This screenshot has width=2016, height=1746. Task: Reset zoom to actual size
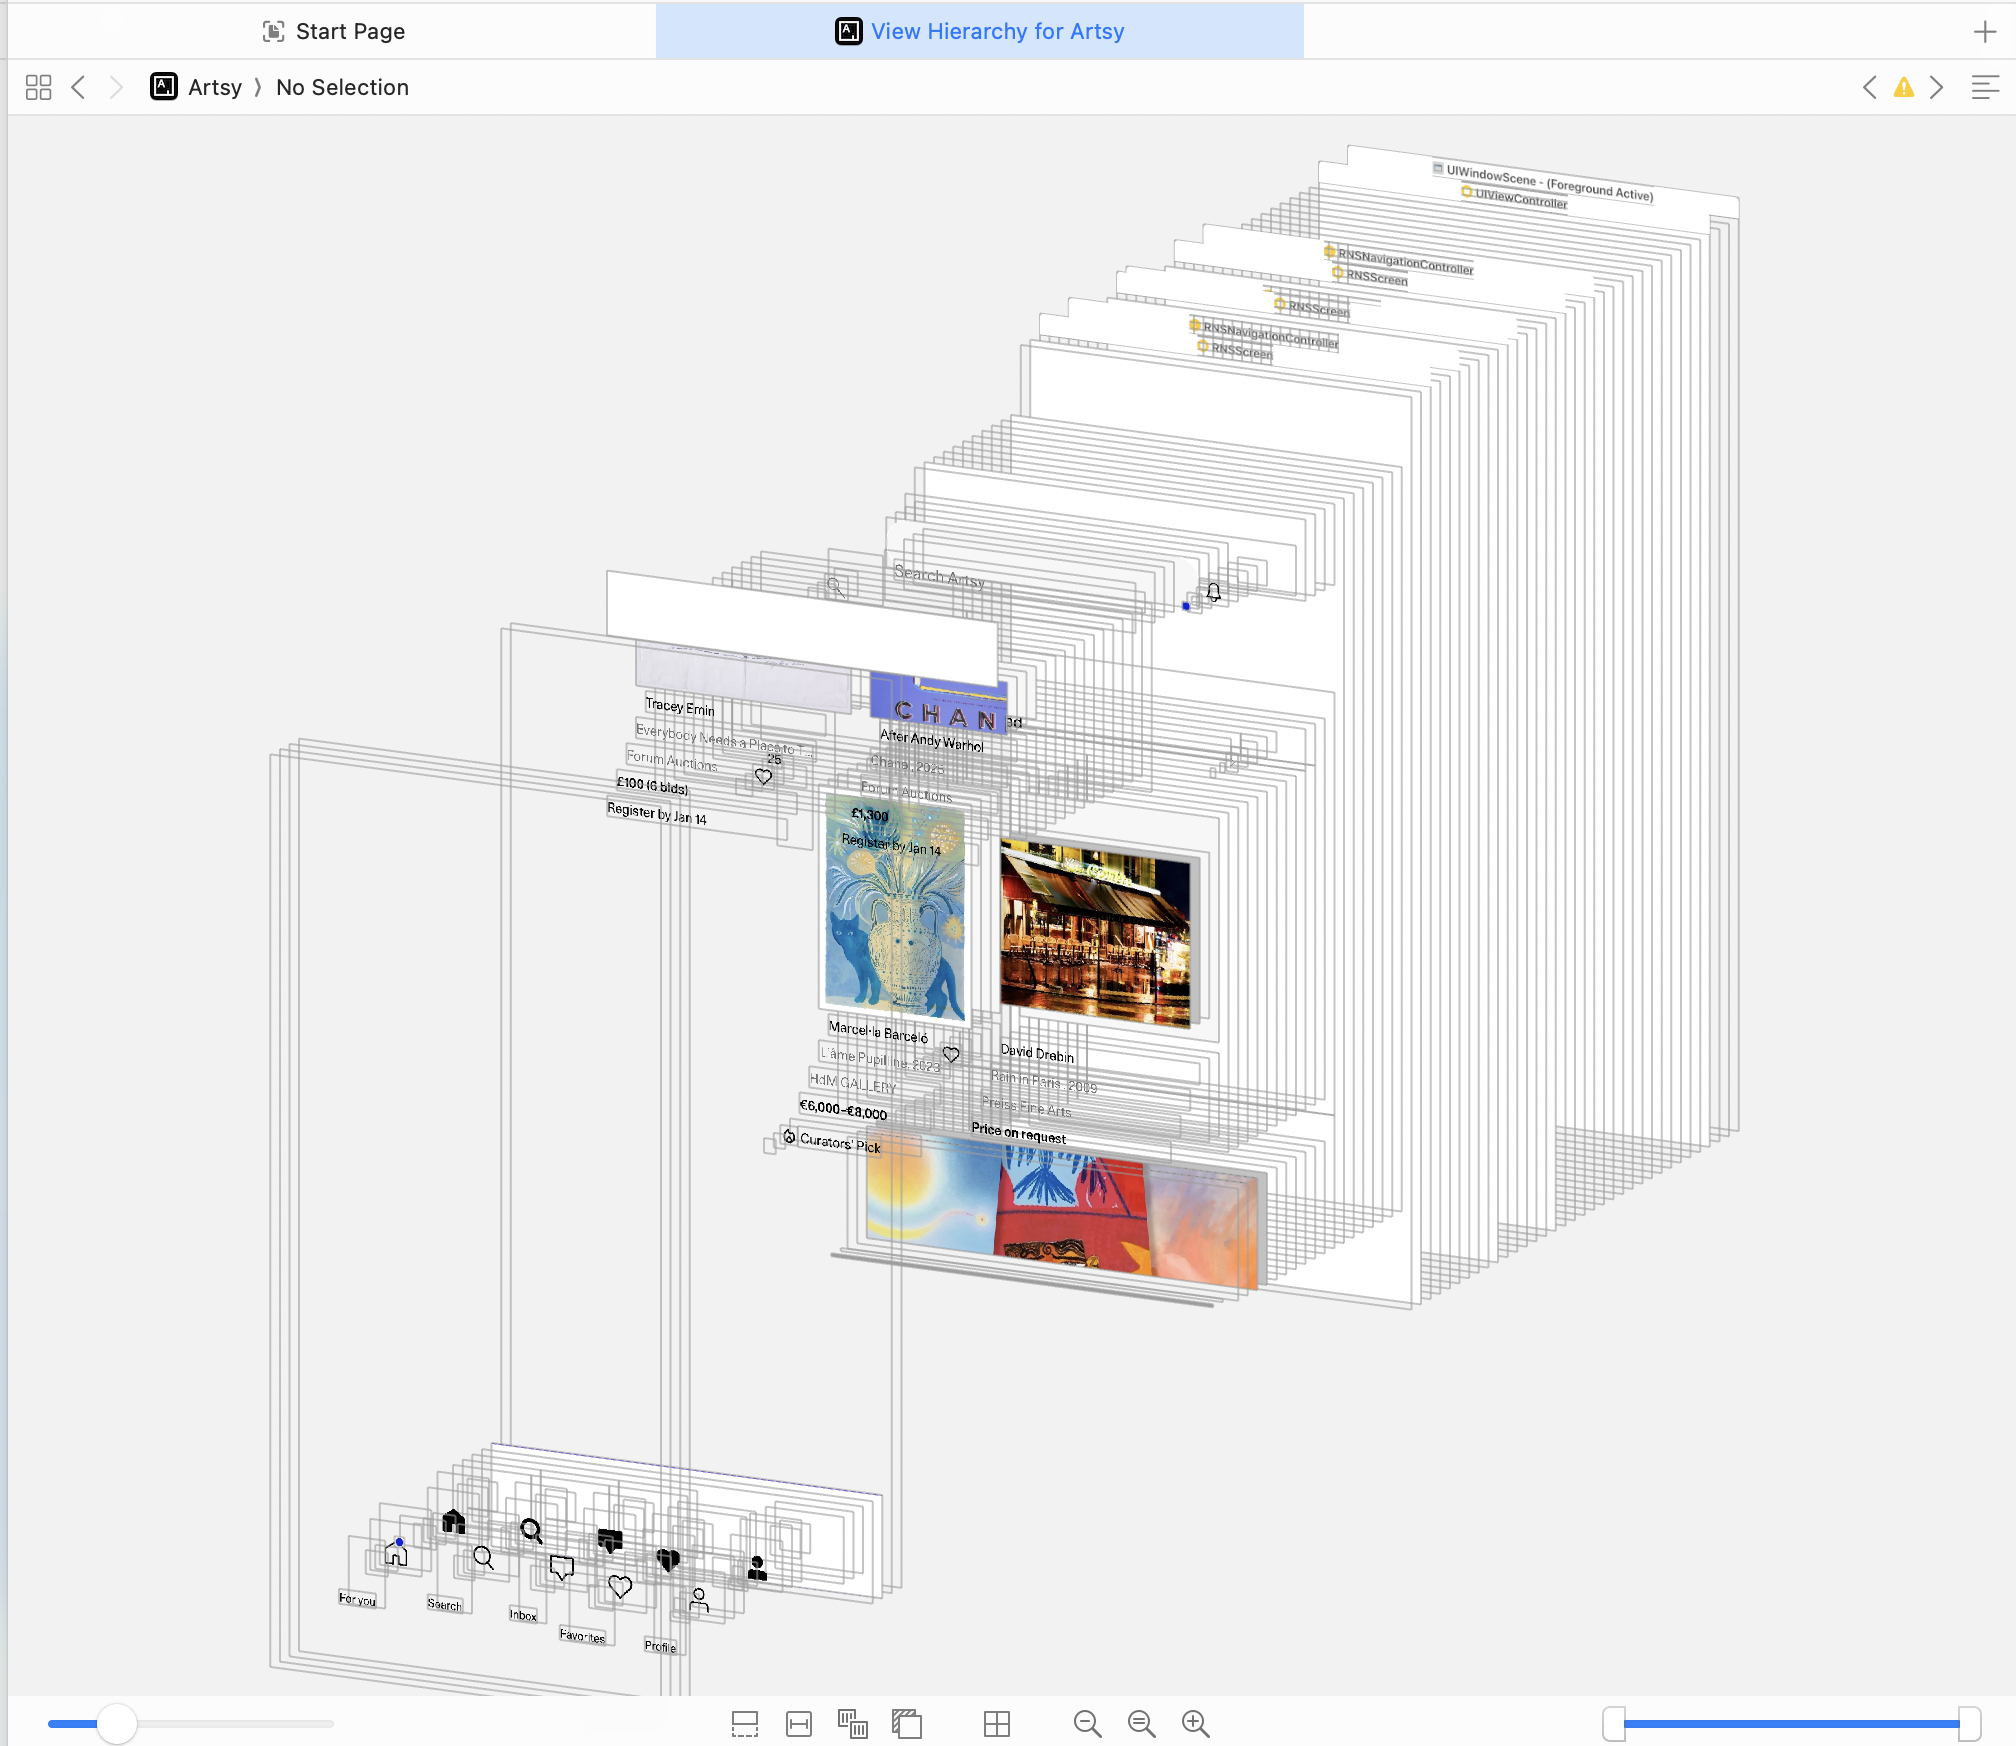point(1141,1723)
